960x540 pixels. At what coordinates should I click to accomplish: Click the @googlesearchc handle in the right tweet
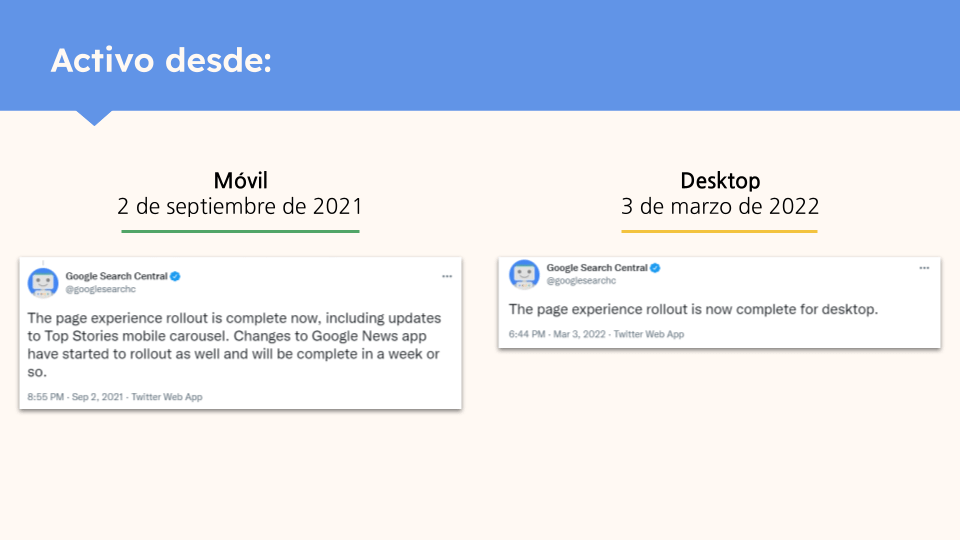(581, 281)
